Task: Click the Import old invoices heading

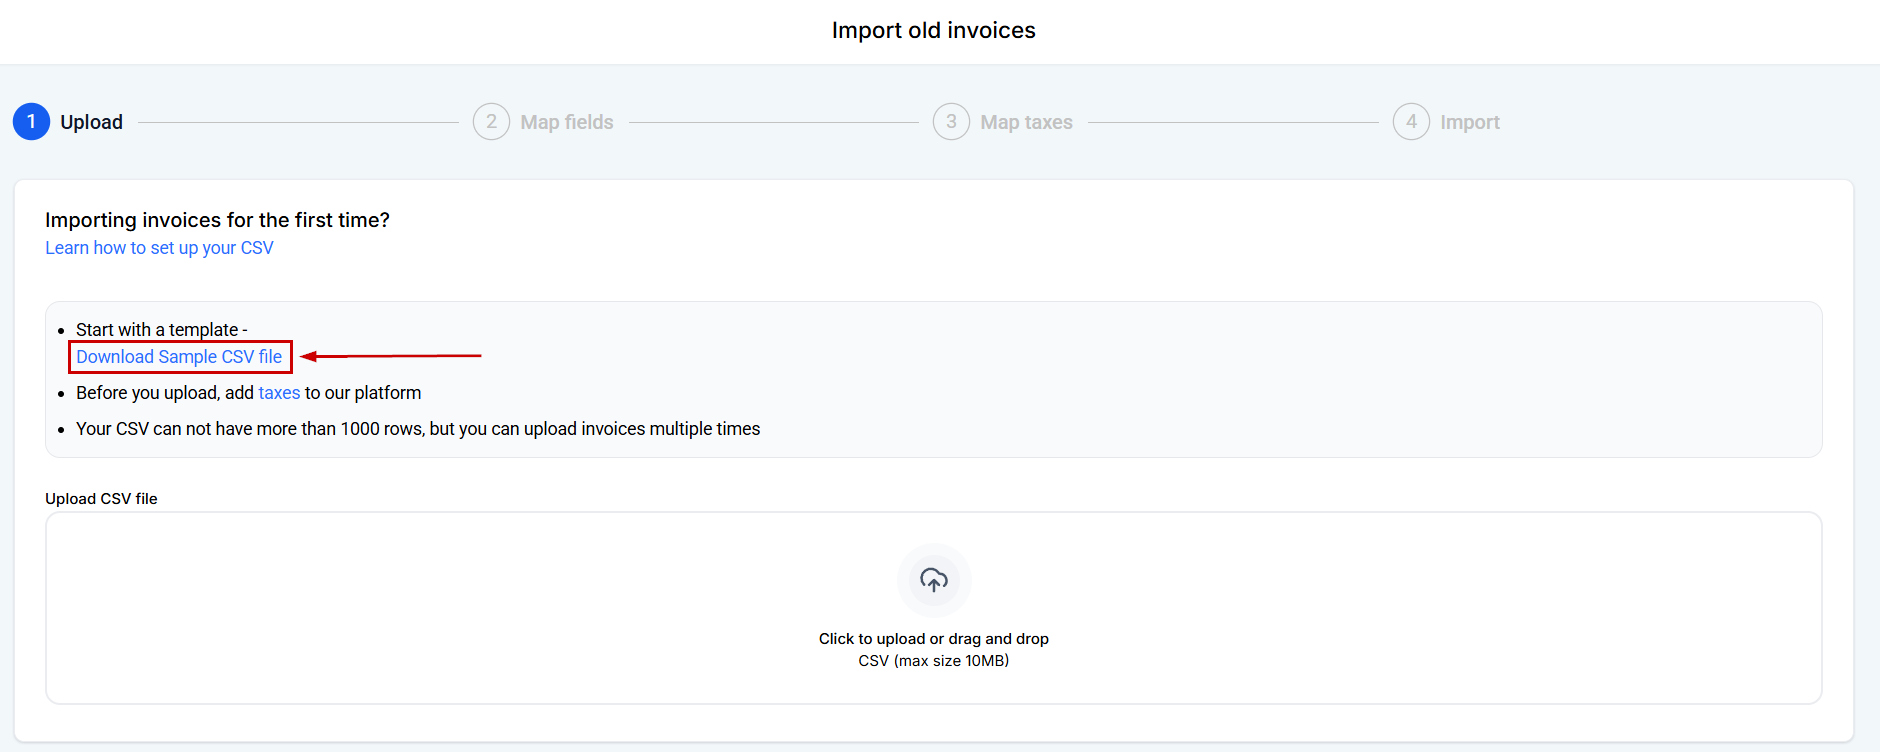Action: point(933,31)
